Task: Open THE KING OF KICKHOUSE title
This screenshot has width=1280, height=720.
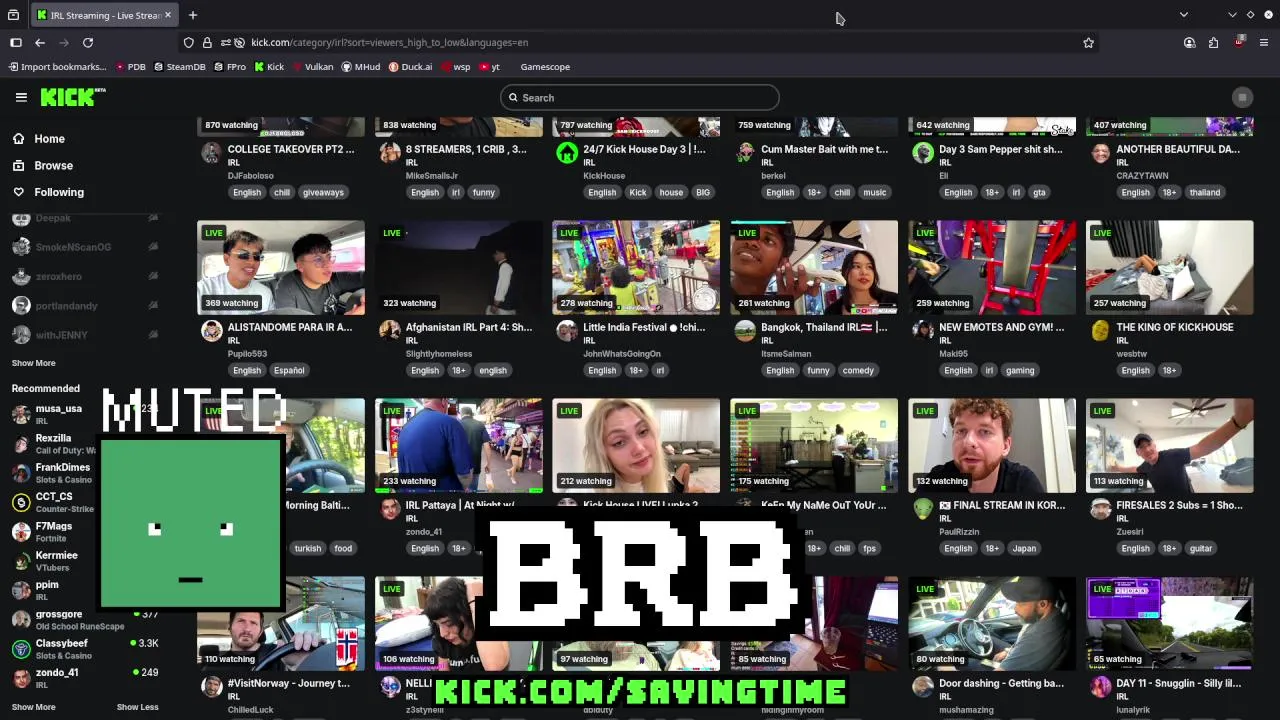Action: click(x=1175, y=327)
